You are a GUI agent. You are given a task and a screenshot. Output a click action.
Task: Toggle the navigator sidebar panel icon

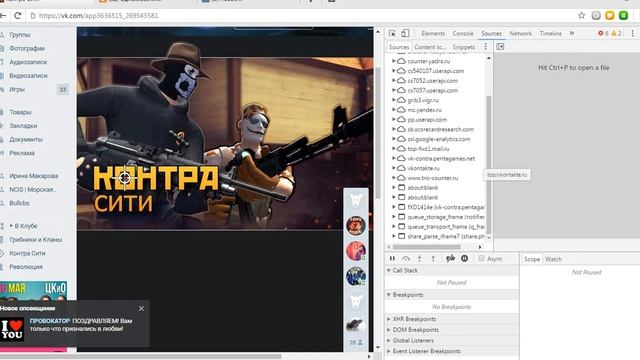coord(500,47)
